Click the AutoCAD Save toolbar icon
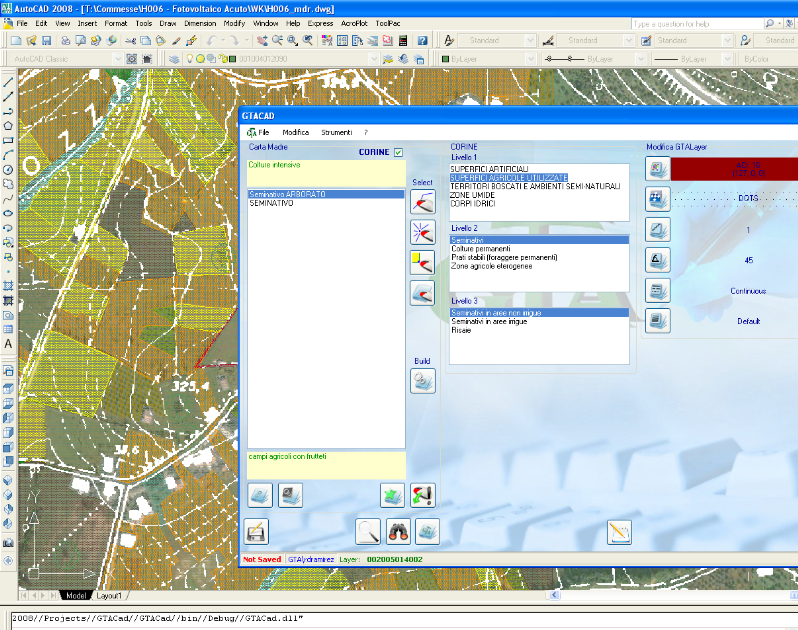 pyautogui.click(x=46, y=40)
